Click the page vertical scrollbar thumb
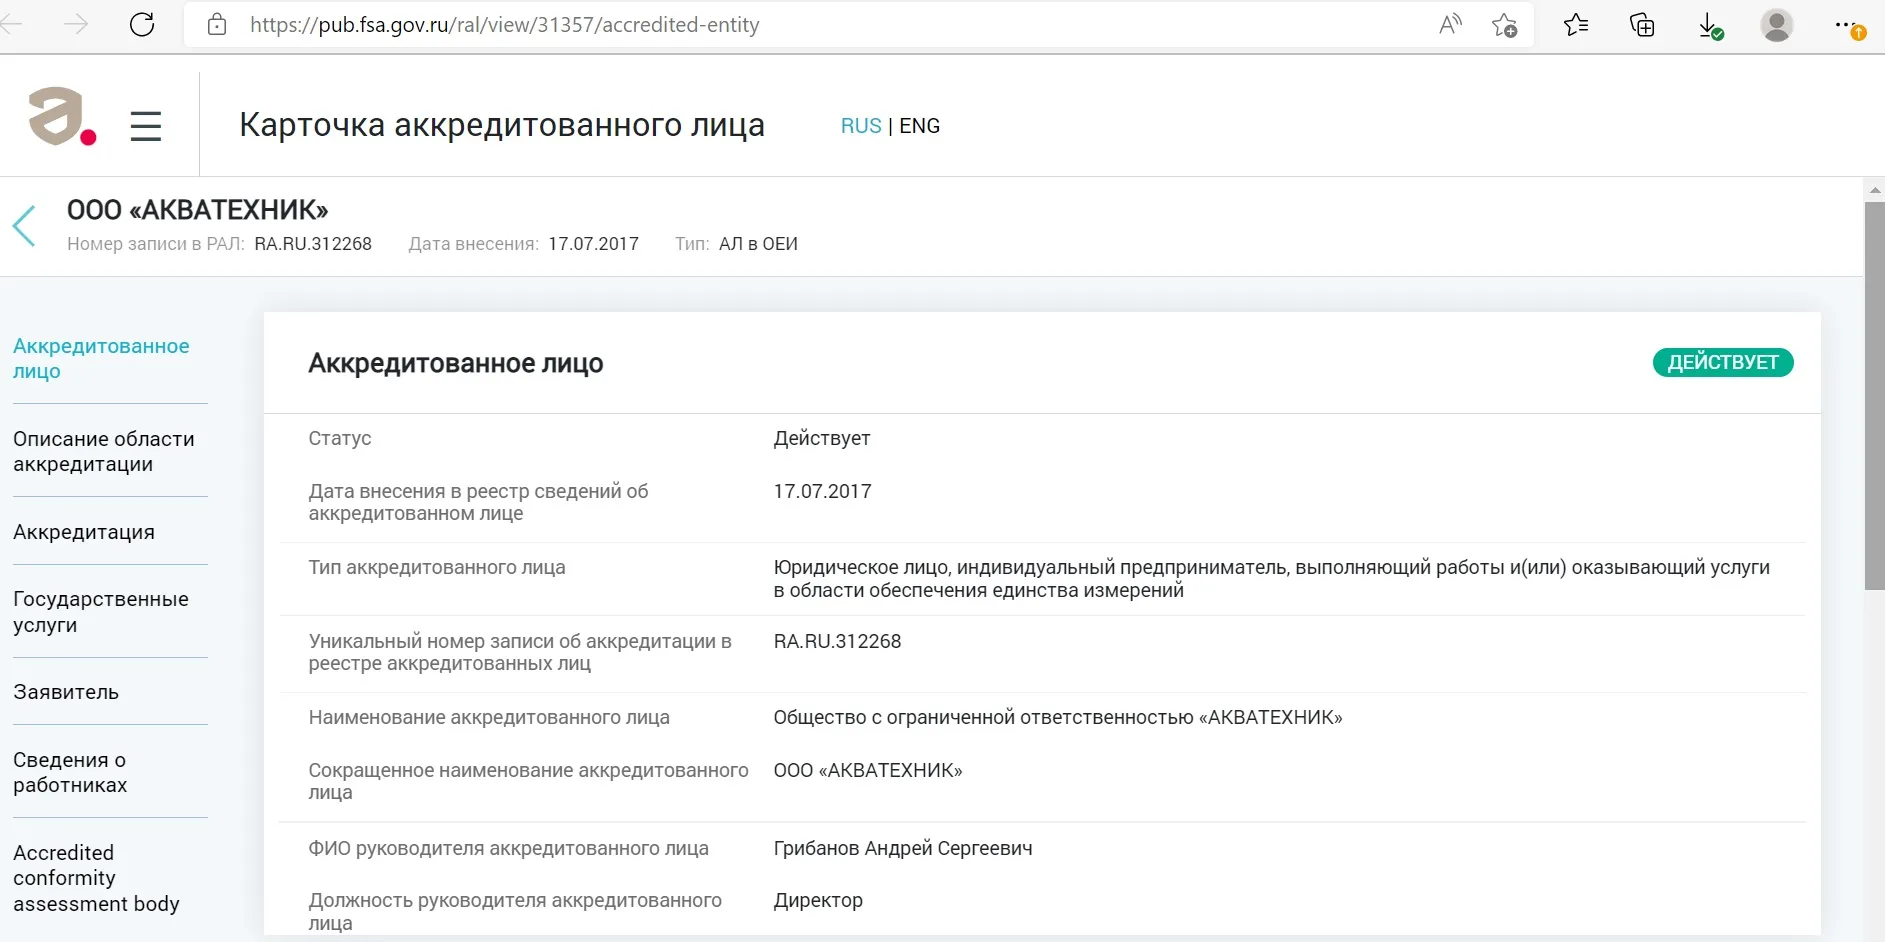The image size is (1885, 942). 1874,395
